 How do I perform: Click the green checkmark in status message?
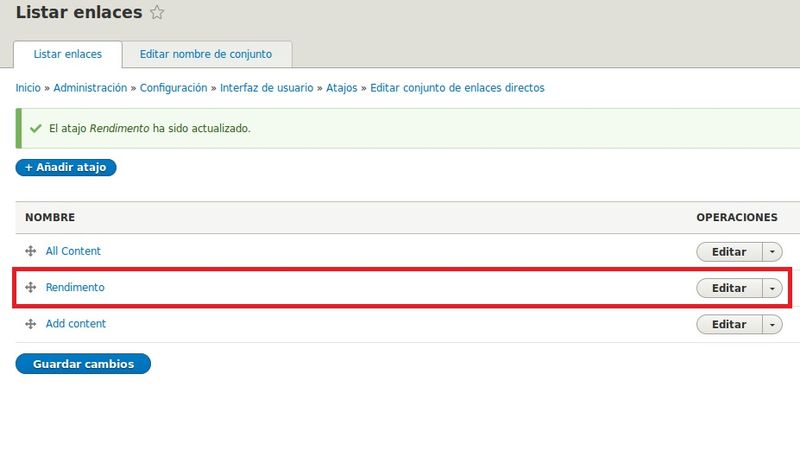36,129
